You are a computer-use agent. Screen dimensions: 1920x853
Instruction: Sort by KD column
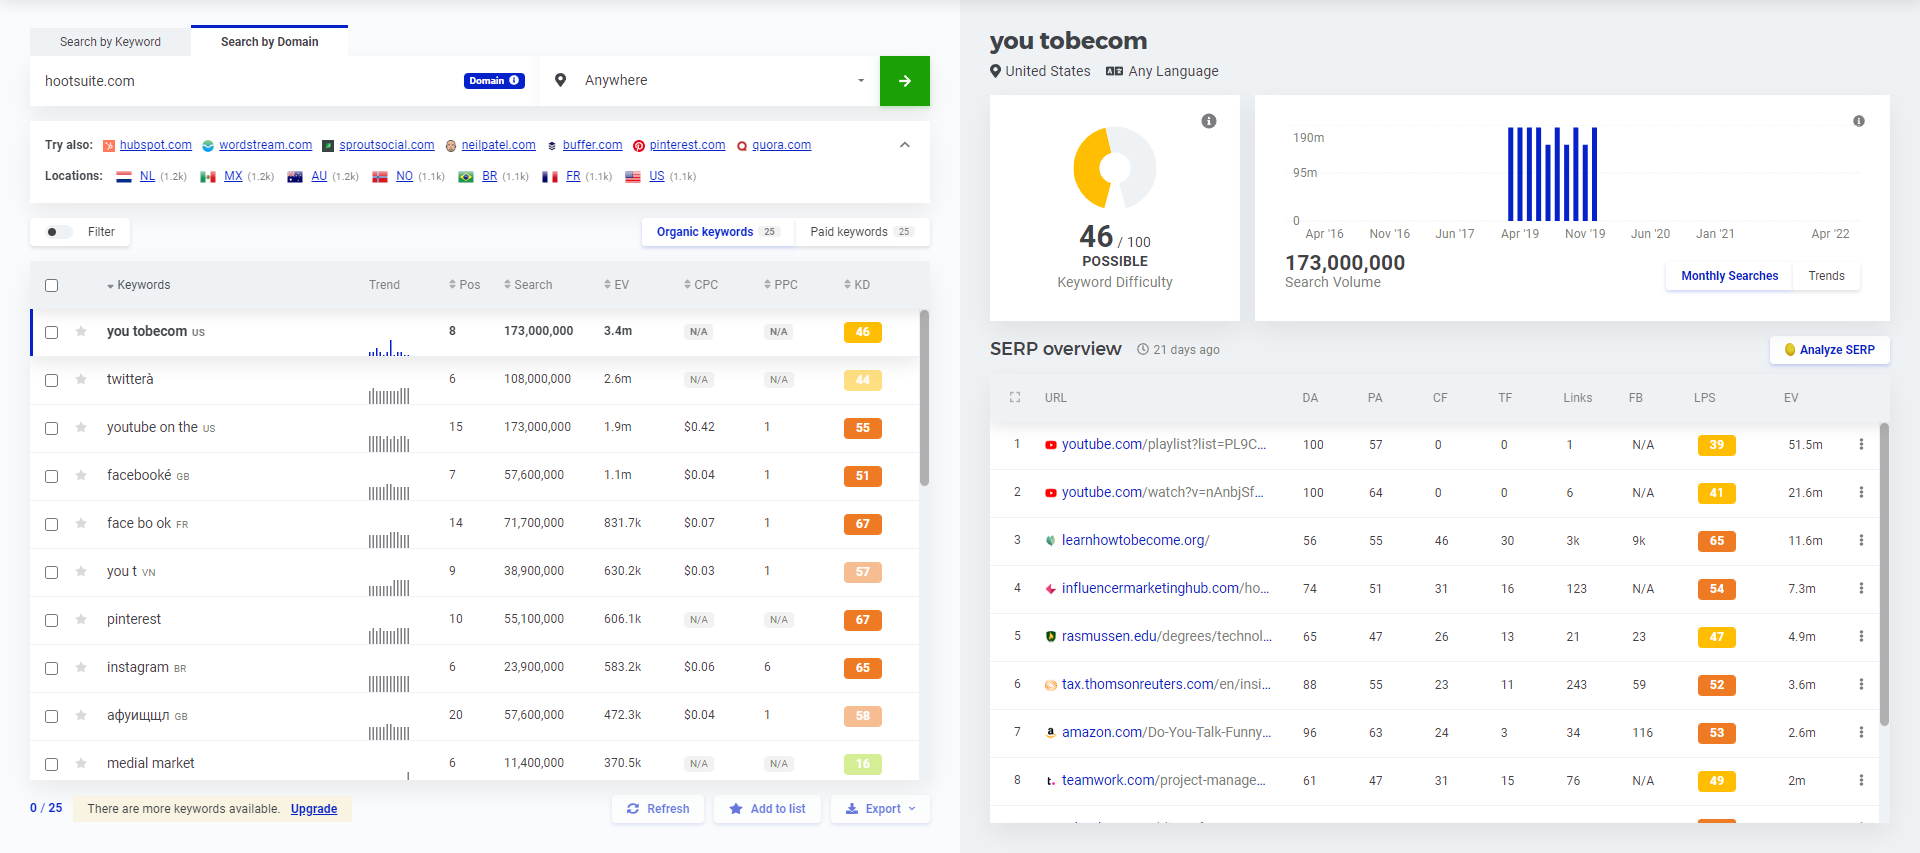pos(857,285)
